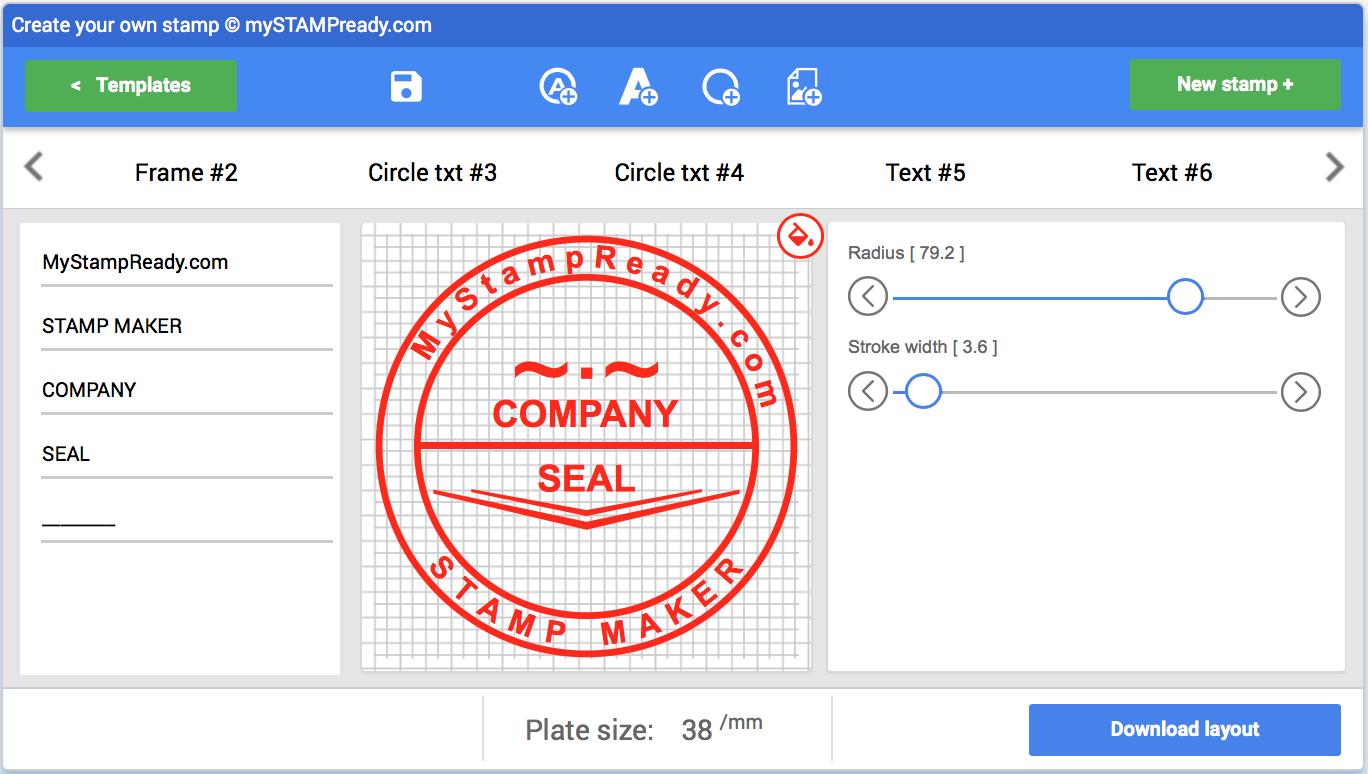Select the Text #6 tab
This screenshot has height=774, width=1368.
(1172, 173)
